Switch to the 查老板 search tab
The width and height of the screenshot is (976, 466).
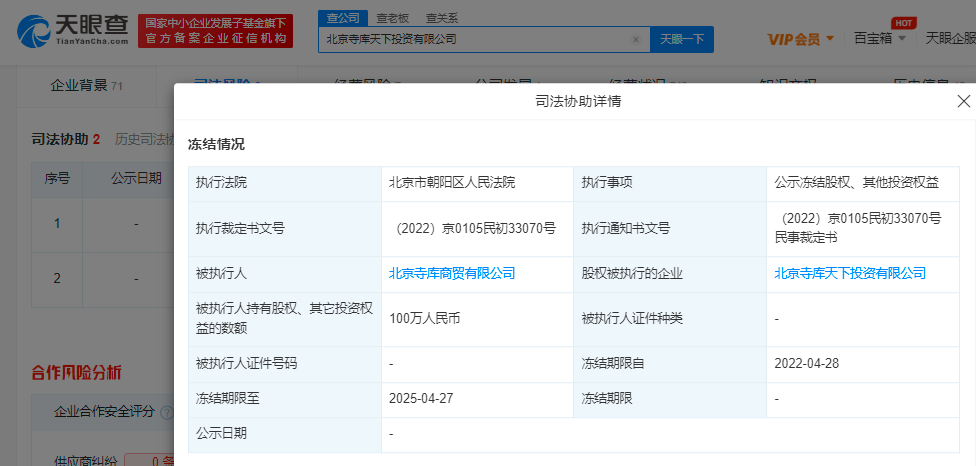392,19
